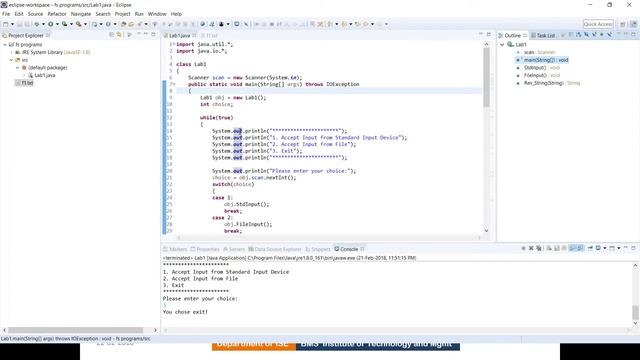Click the Search icon in the main toolbar
This screenshot has height=360, width=640.
point(140,24)
